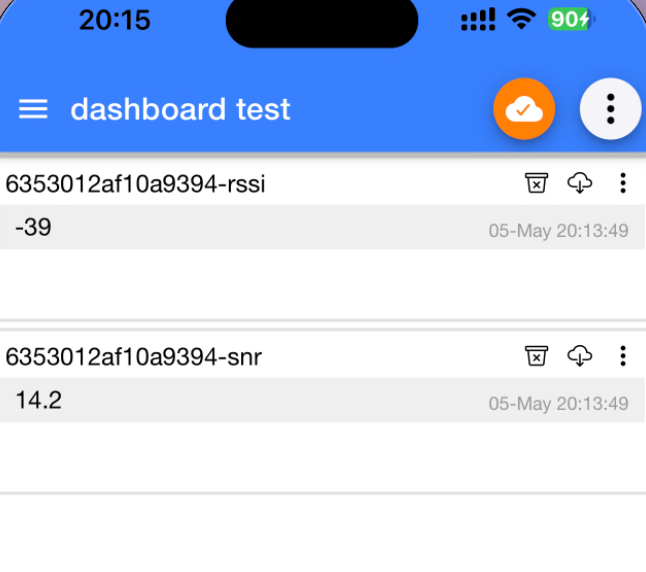Tap the rssi timestamp 05-May 20:13:49
Screen dimensions: 646x572
[x=558, y=231]
